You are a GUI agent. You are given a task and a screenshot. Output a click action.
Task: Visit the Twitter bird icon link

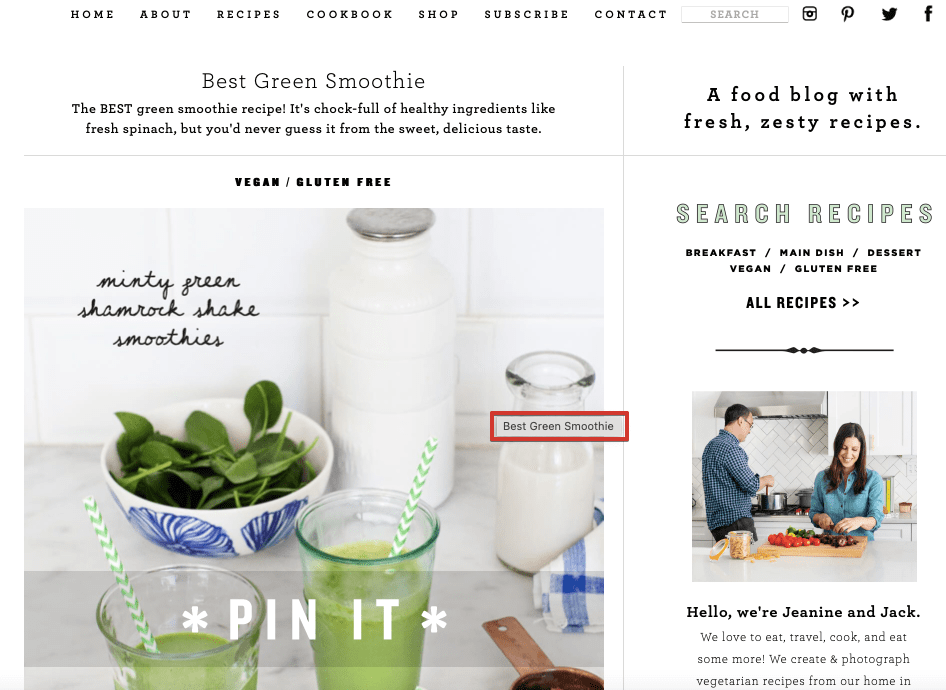(x=889, y=14)
